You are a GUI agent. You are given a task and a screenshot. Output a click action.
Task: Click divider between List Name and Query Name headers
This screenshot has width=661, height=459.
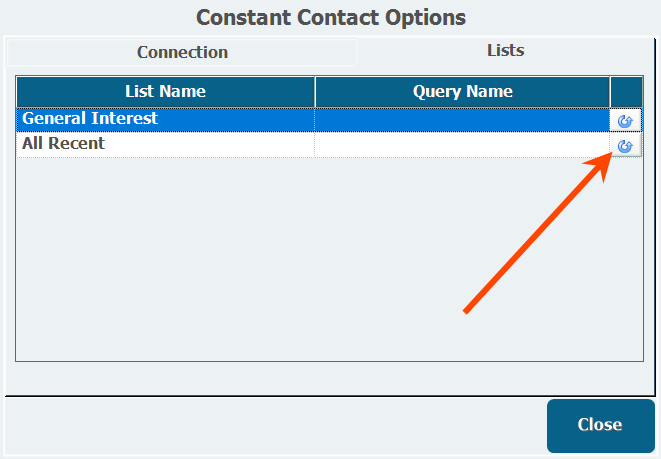pos(315,92)
